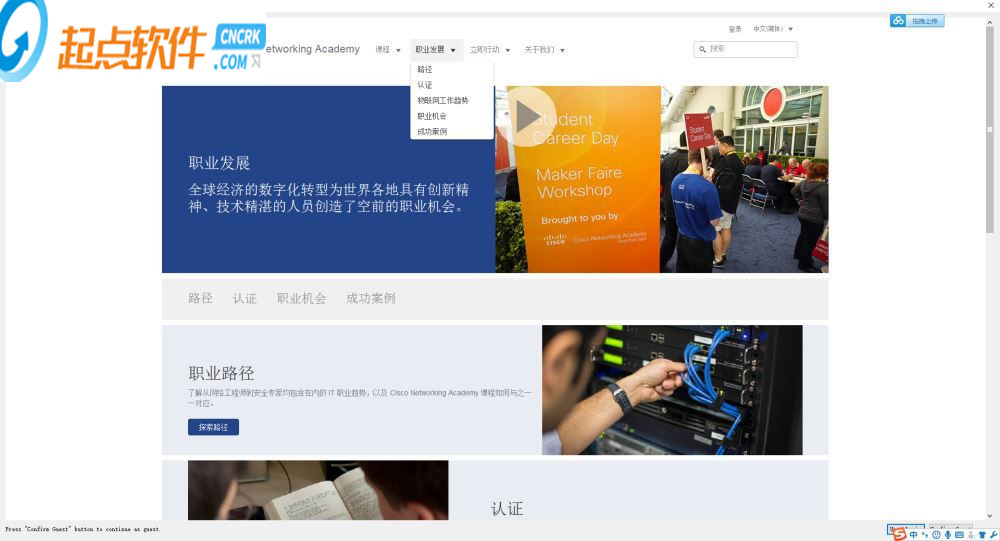
Task: Jump to 成功案例 in the gray section bar
Action: [371, 298]
